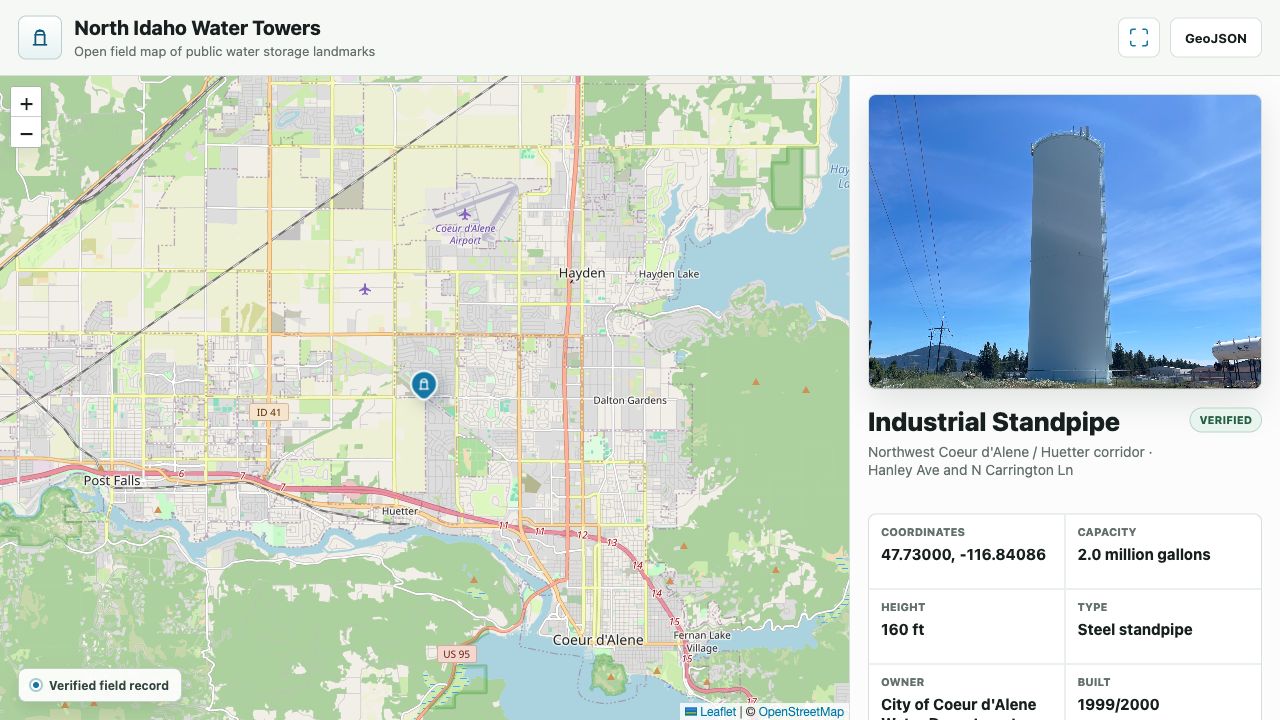Download the GeoJSON data

click(x=1215, y=38)
